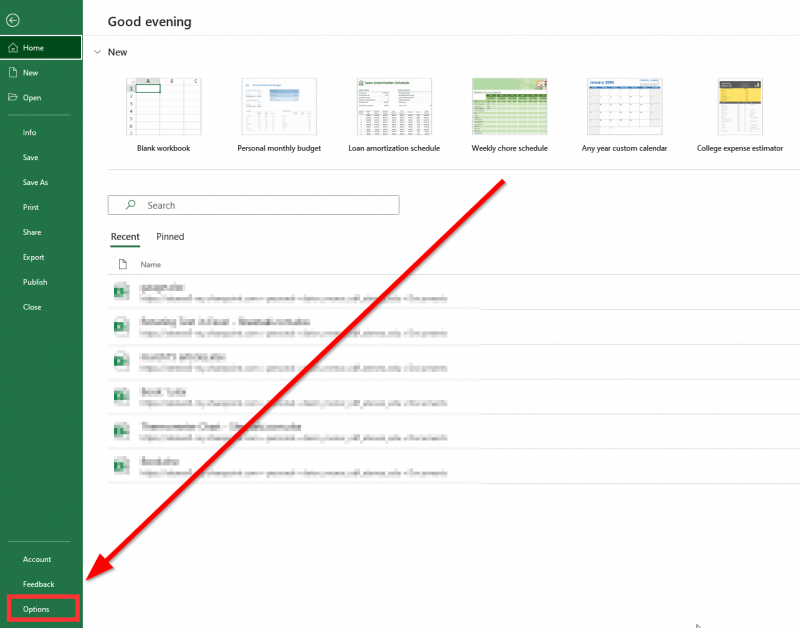The height and width of the screenshot is (628, 800).
Task: Switch to the Pinned tab
Action: point(170,236)
